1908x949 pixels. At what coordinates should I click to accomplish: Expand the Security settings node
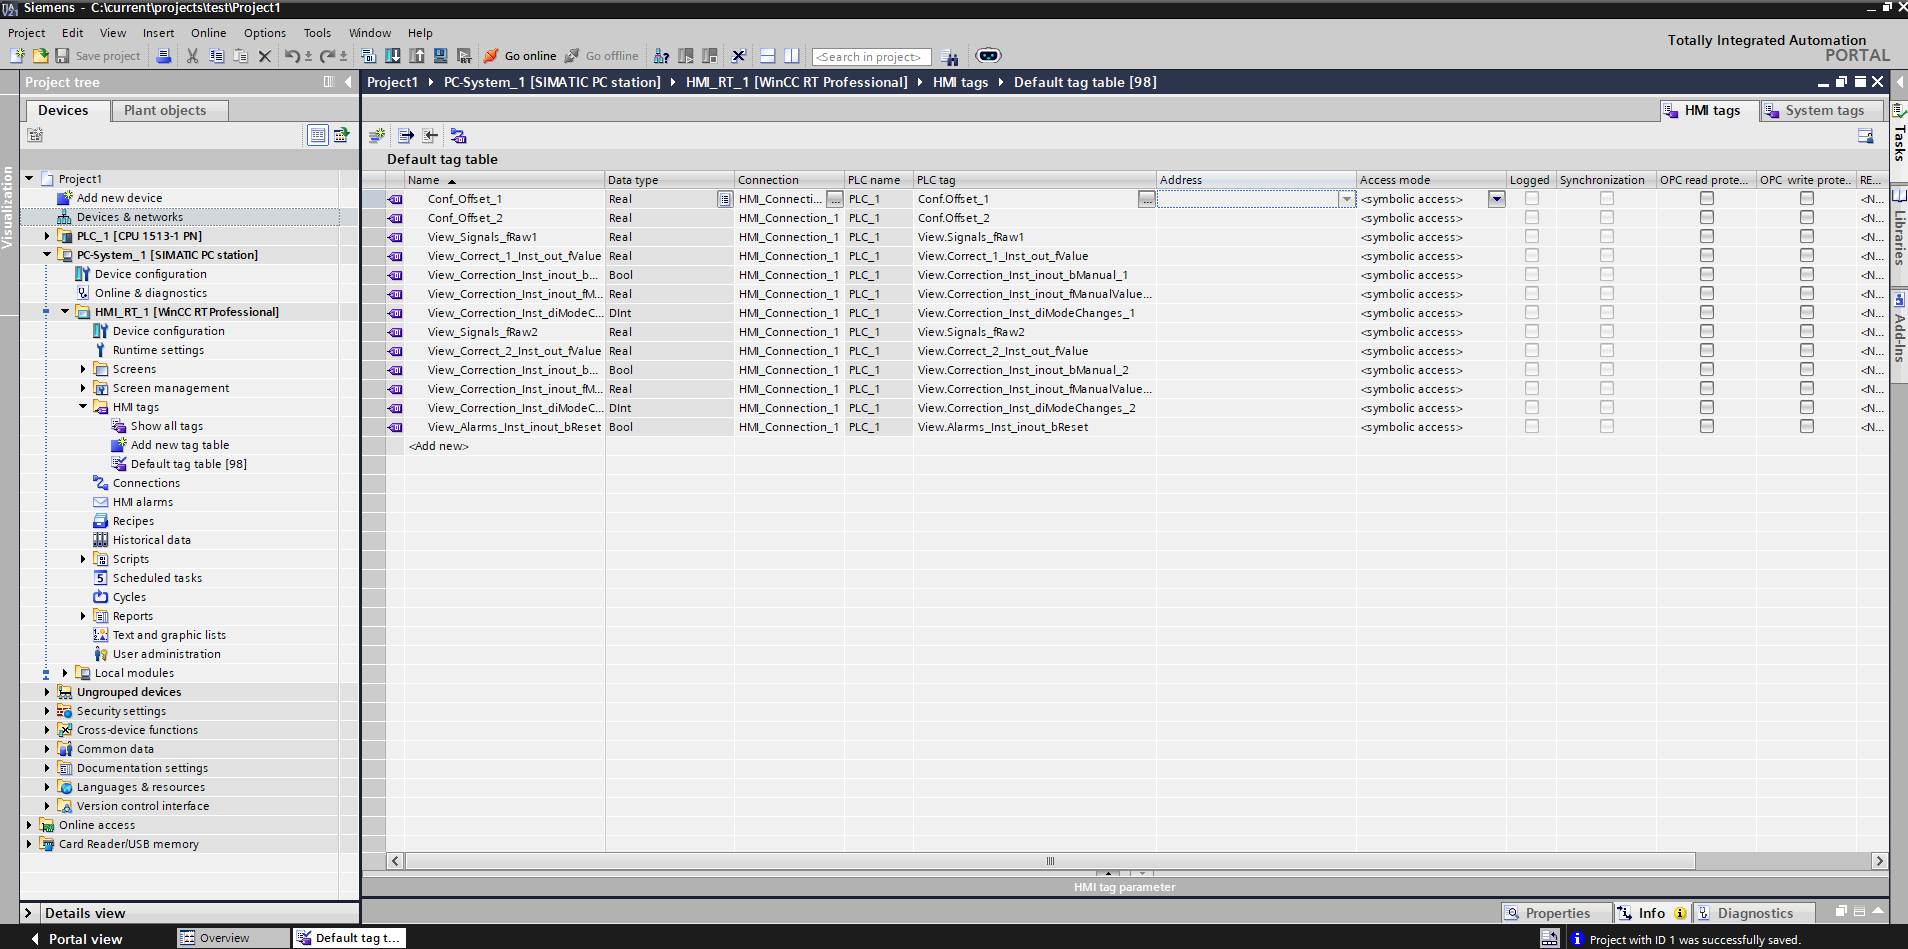[47, 711]
